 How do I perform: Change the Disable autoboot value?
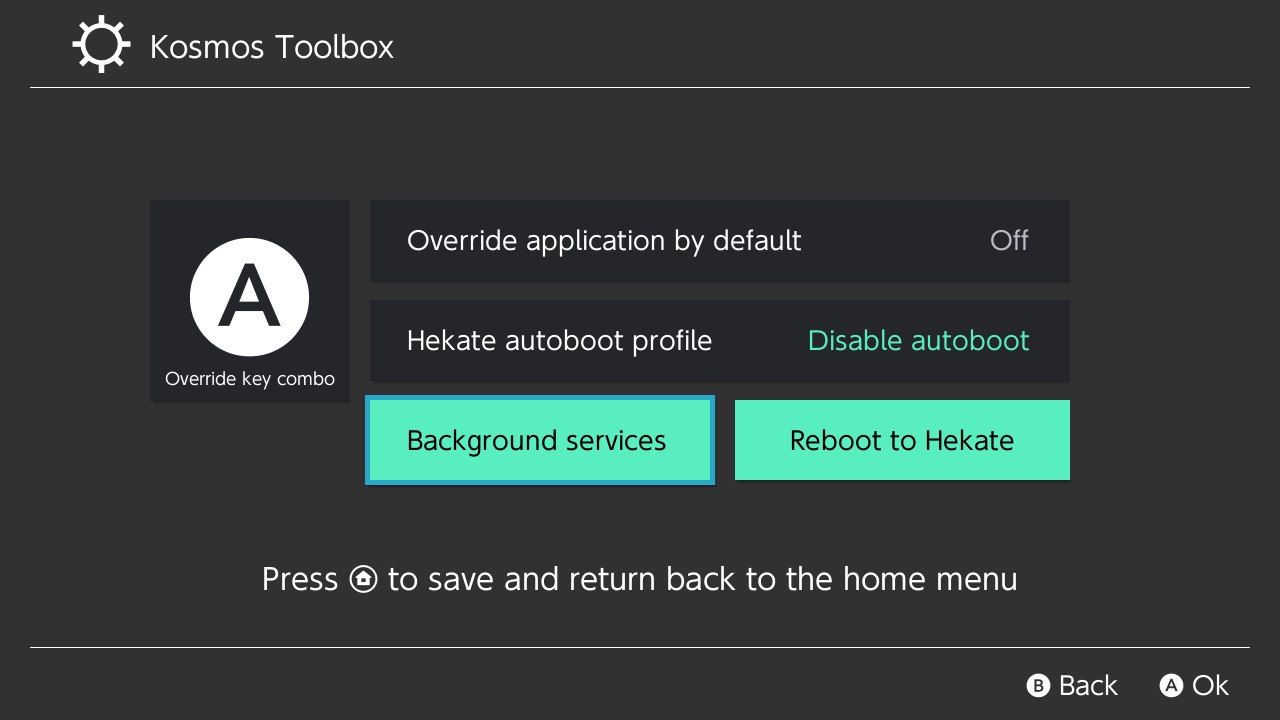pyautogui.click(x=918, y=341)
